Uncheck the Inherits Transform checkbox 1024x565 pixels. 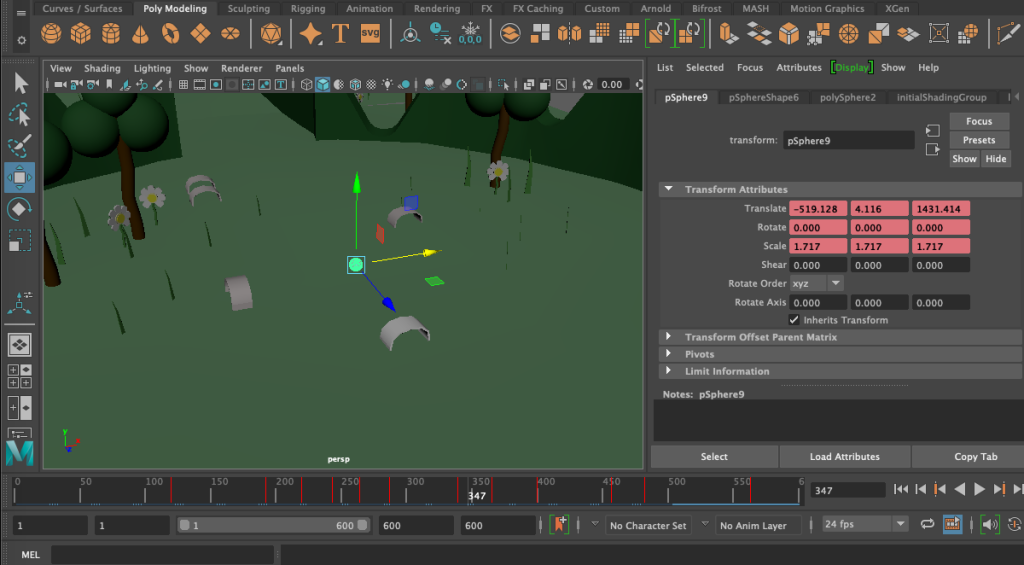pos(794,320)
